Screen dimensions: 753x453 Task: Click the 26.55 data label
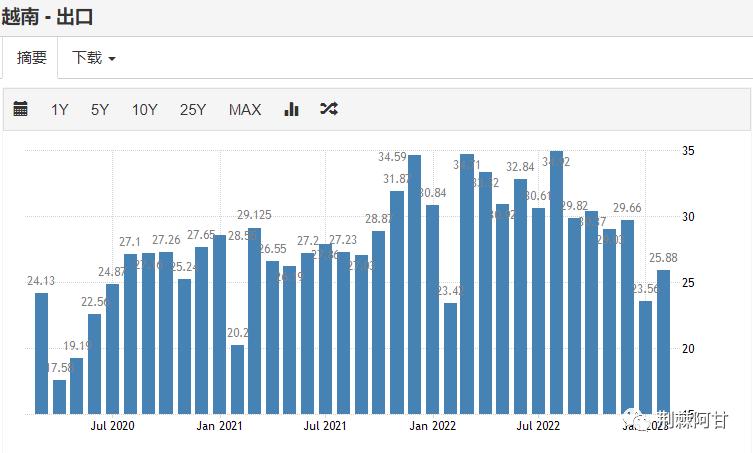(272, 249)
